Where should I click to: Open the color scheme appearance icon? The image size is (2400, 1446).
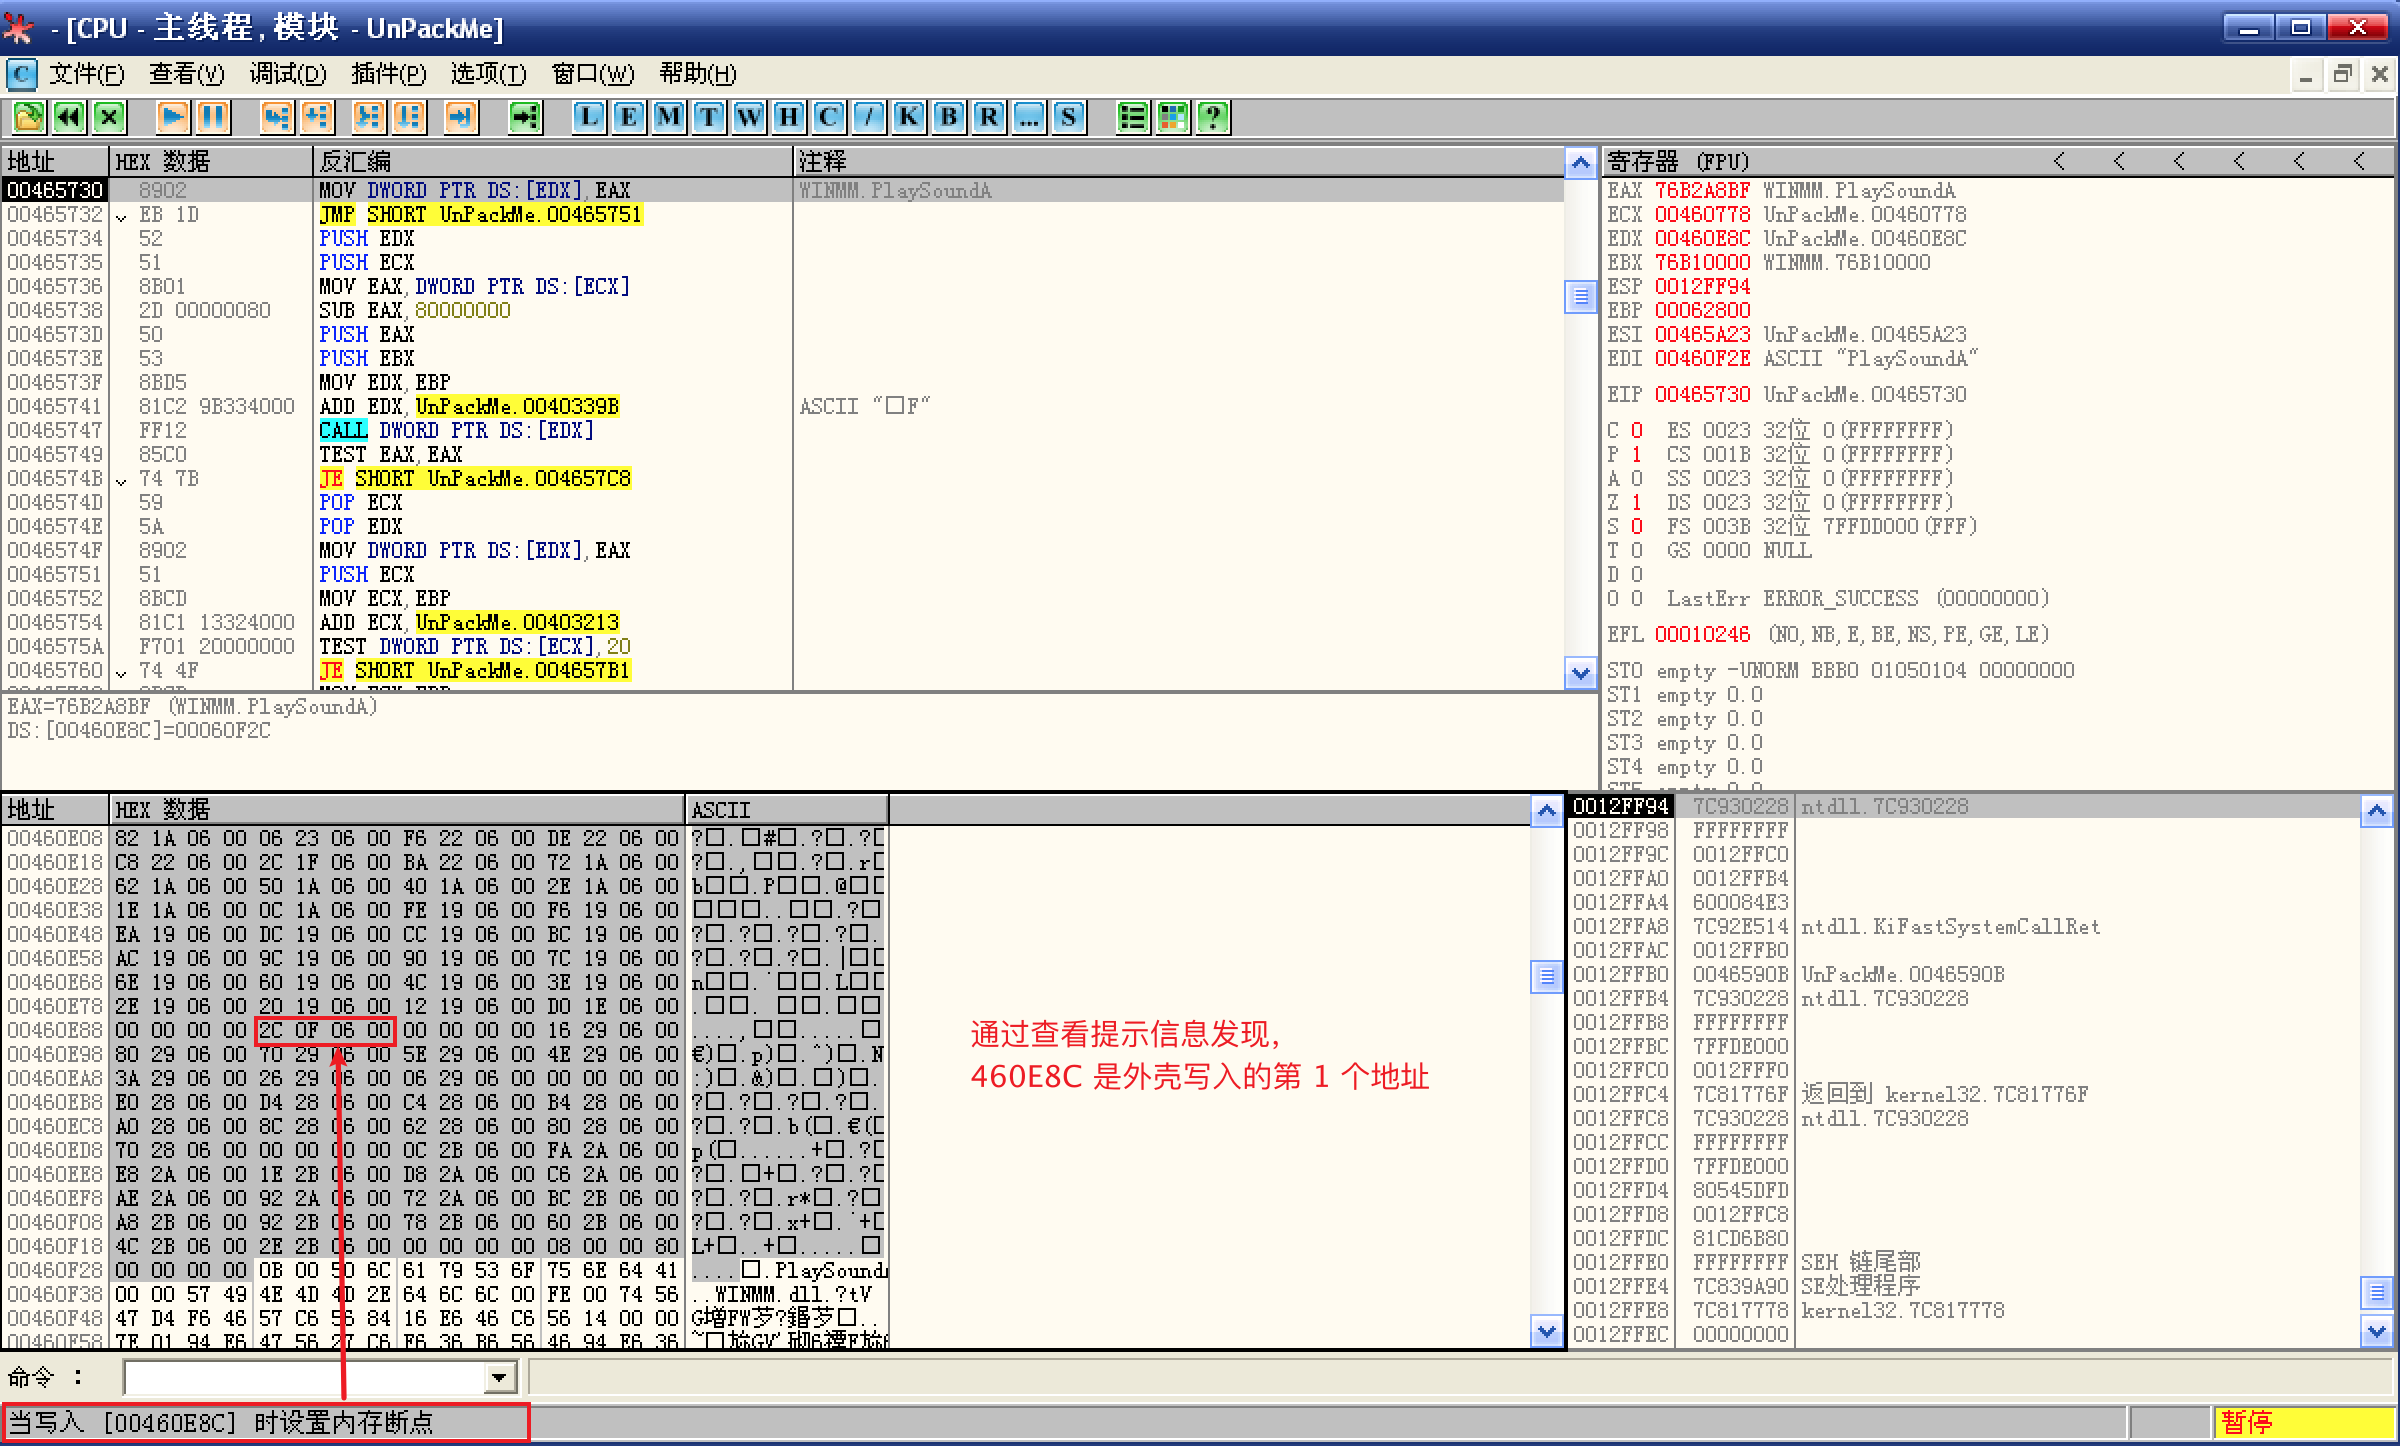click(1173, 117)
